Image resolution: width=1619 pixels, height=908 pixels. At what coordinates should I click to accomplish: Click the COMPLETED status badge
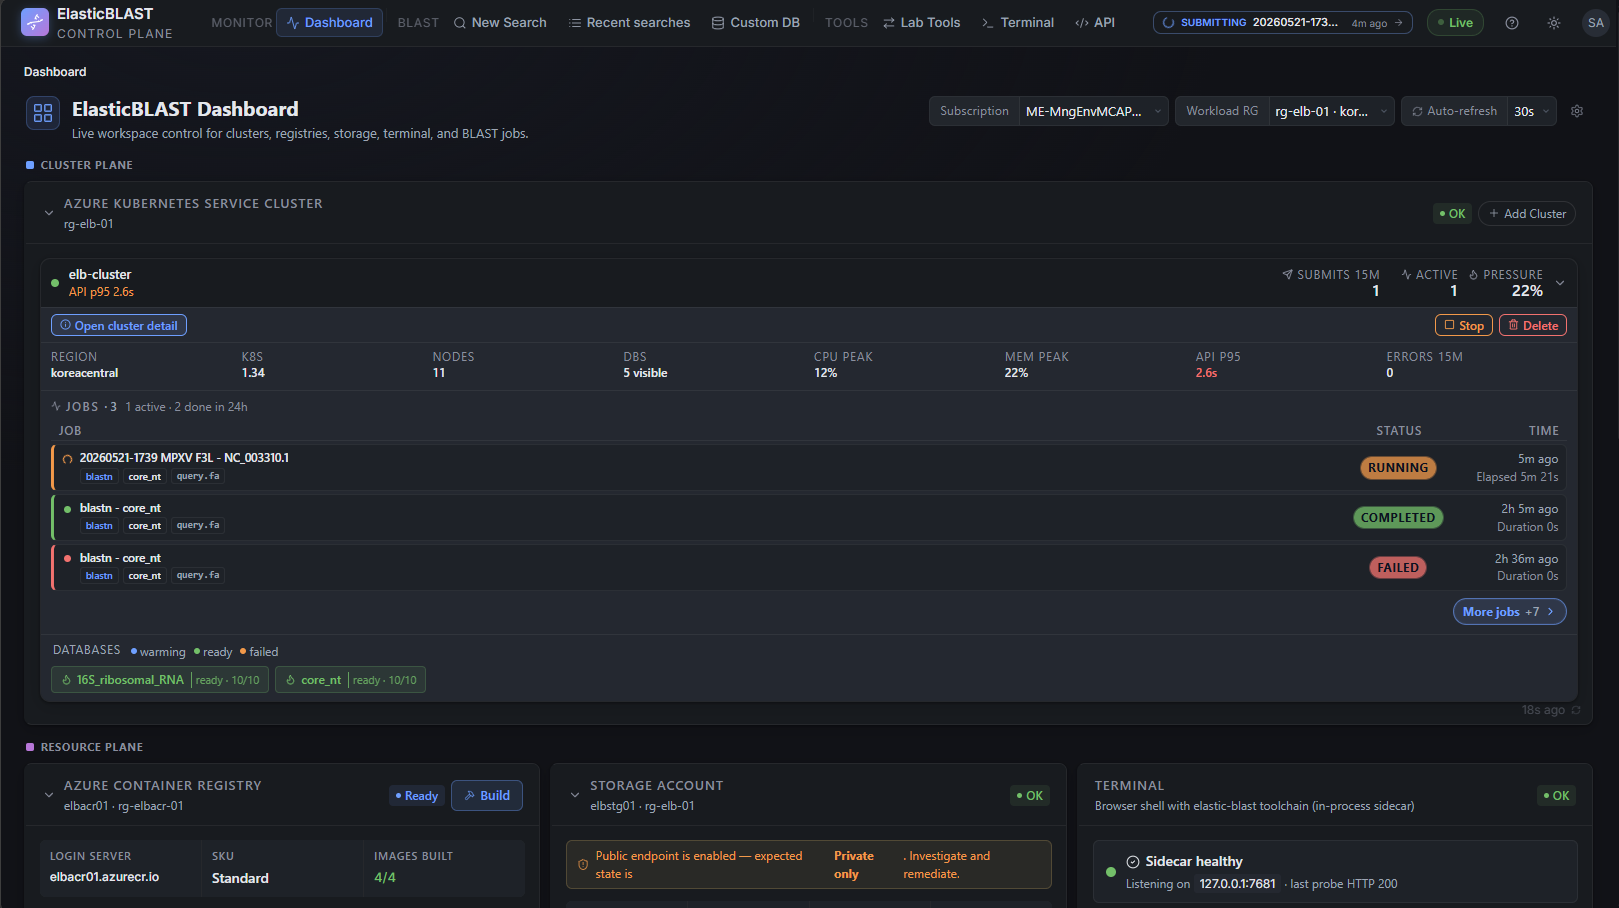(x=1398, y=518)
